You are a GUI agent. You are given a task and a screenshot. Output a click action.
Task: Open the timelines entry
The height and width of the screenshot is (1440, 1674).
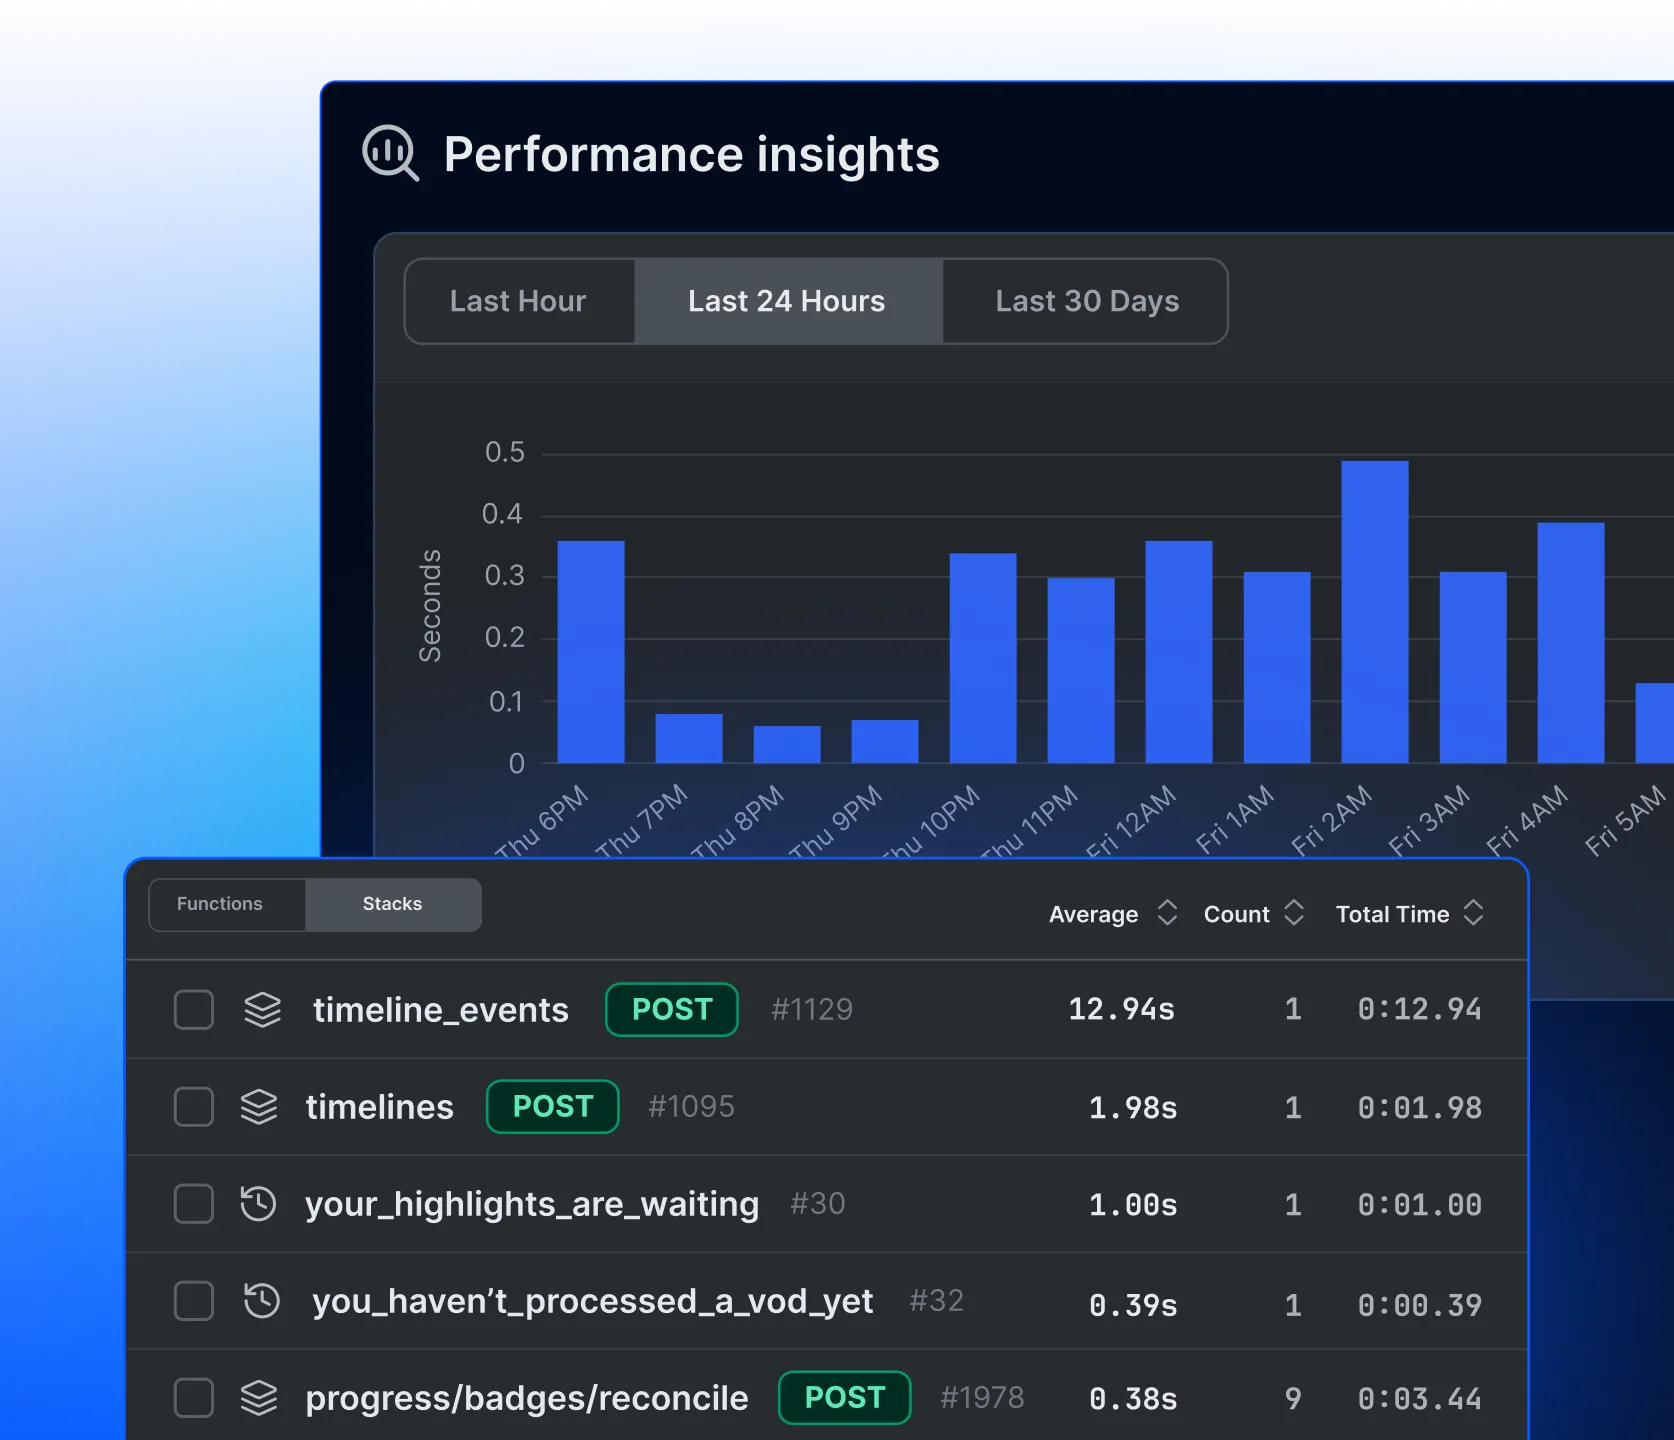pos(380,1107)
